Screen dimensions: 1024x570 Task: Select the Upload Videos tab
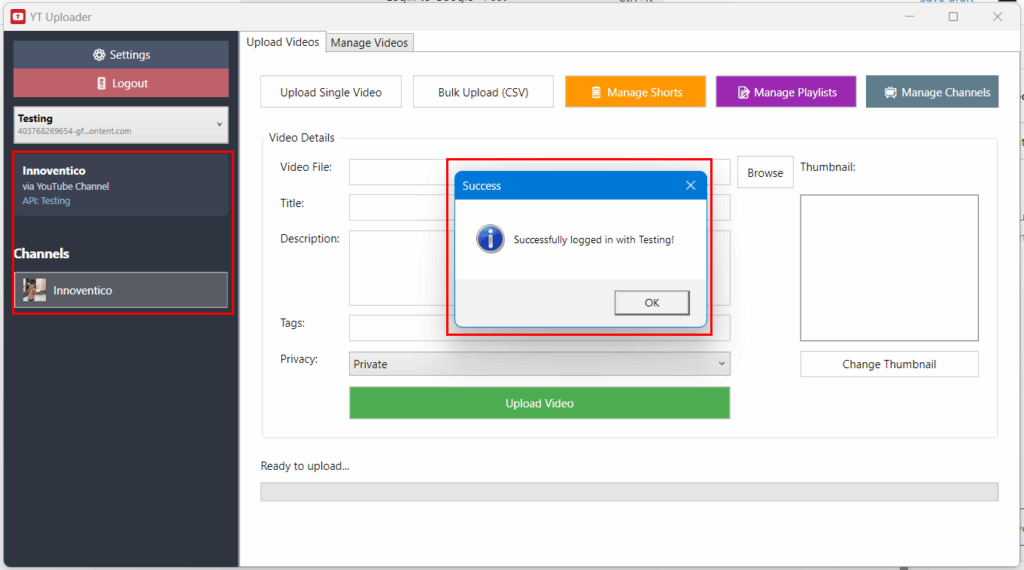(282, 42)
